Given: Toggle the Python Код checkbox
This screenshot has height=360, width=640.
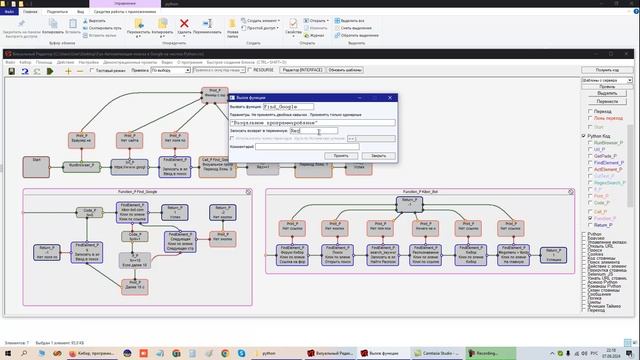Looking at the screenshot, I should pos(584,136).
